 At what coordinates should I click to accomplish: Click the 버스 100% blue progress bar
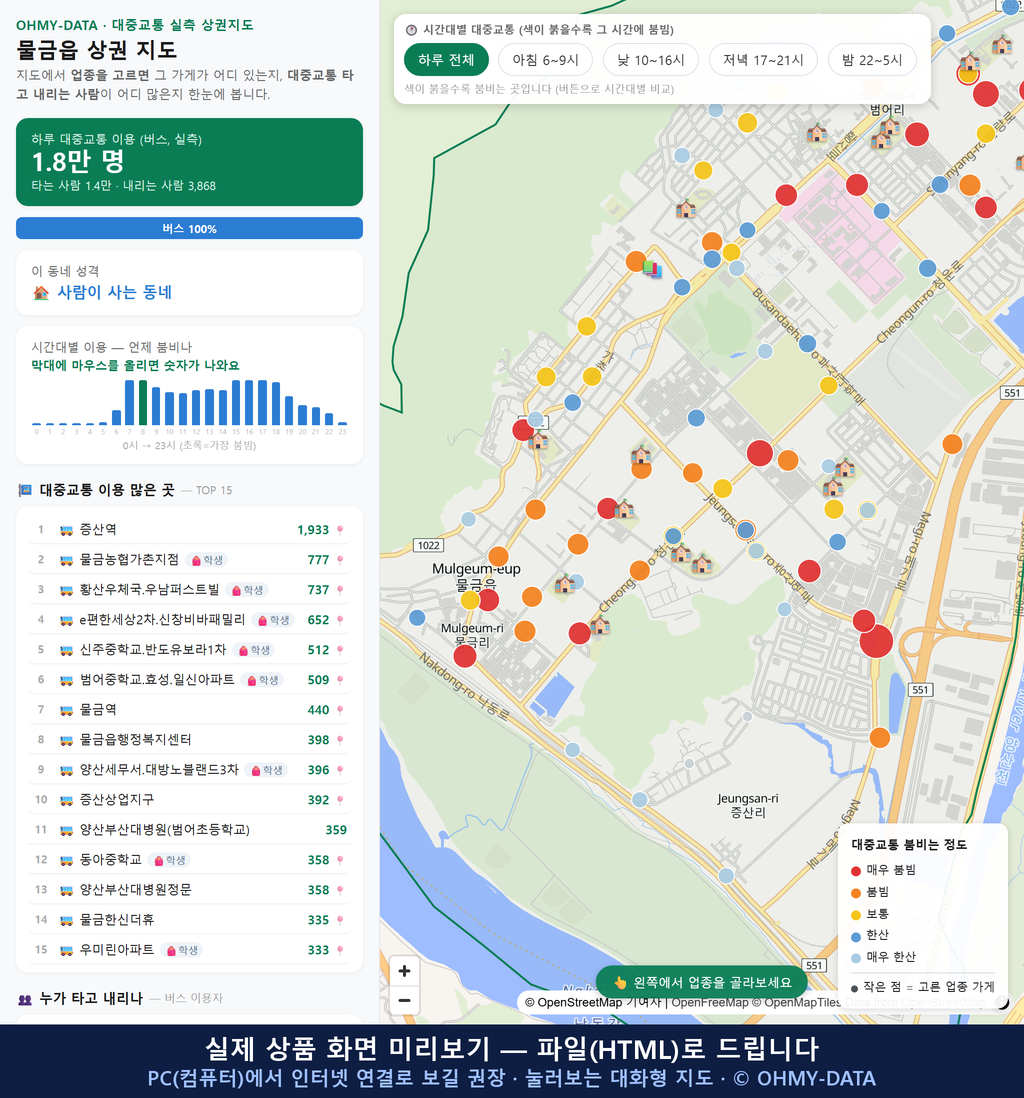pyautogui.click(x=189, y=228)
